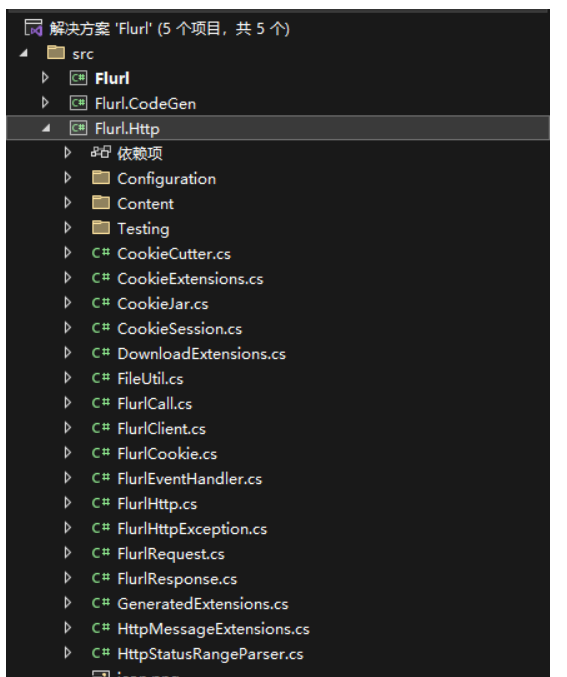Select GeneratedExtensions.cs
Screen dimensions: 567x677
[203, 604]
